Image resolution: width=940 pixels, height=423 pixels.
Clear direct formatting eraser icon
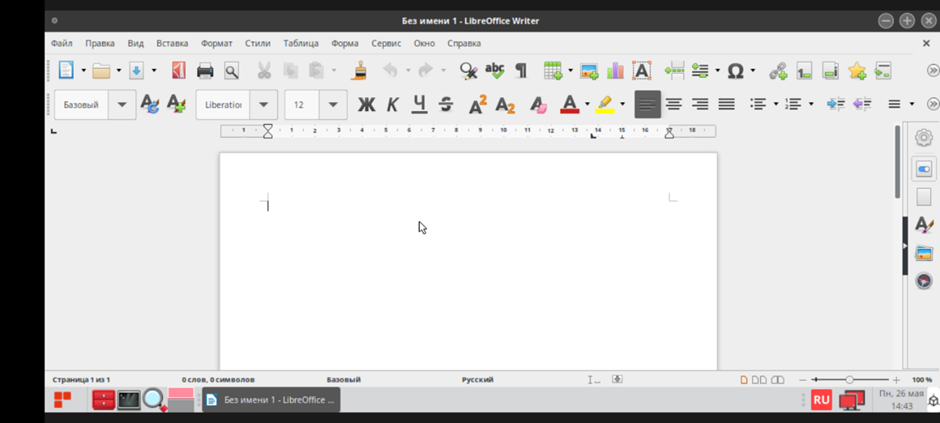click(539, 105)
